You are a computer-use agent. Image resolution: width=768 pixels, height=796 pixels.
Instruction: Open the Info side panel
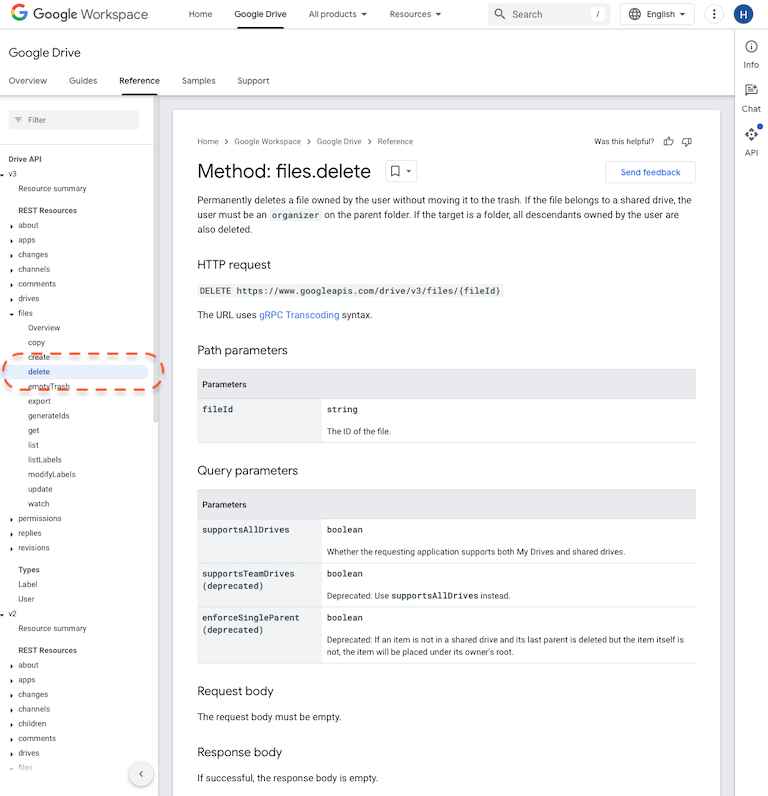[751, 53]
